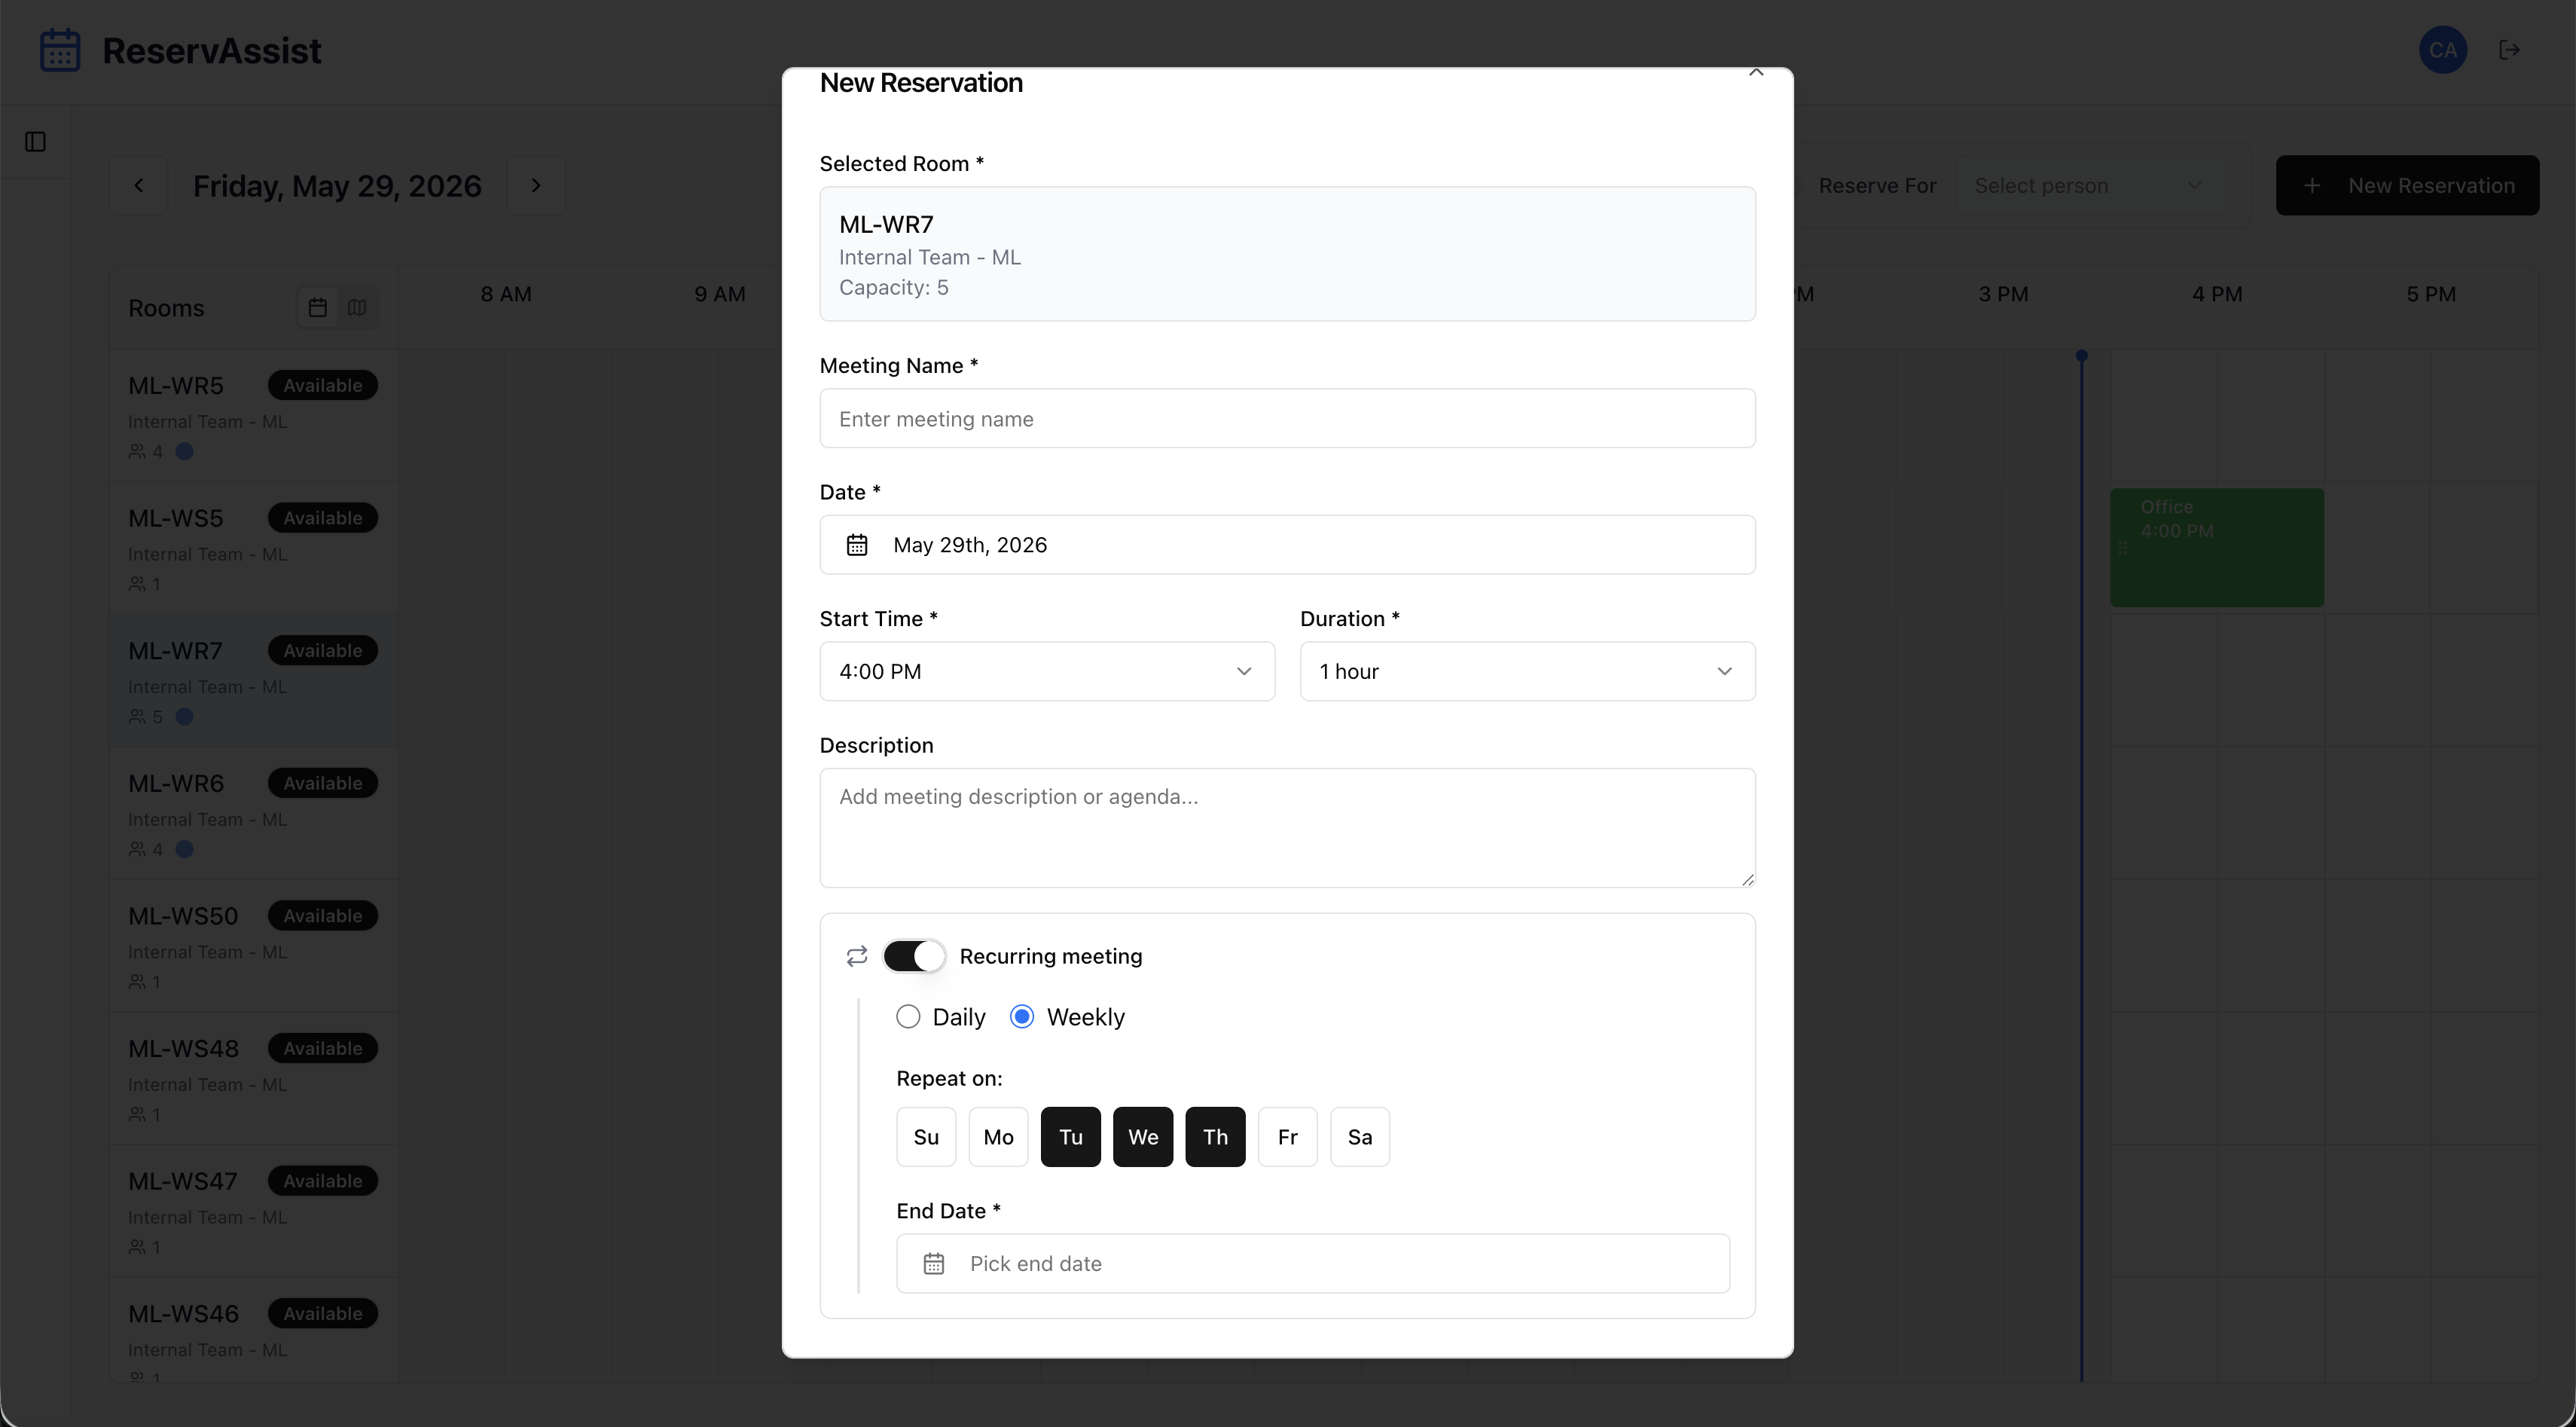Select the Daily recurrence option
The height and width of the screenshot is (1427, 2576).
pyautogui.click(x=908, y=1017)
